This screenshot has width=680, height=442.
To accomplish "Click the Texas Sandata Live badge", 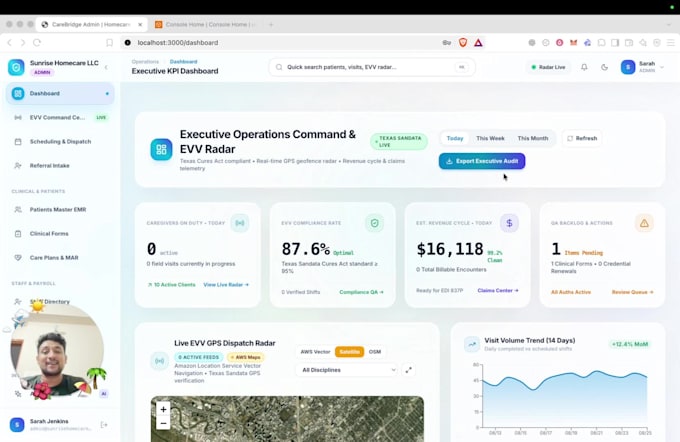I will (x=399, y=141).
